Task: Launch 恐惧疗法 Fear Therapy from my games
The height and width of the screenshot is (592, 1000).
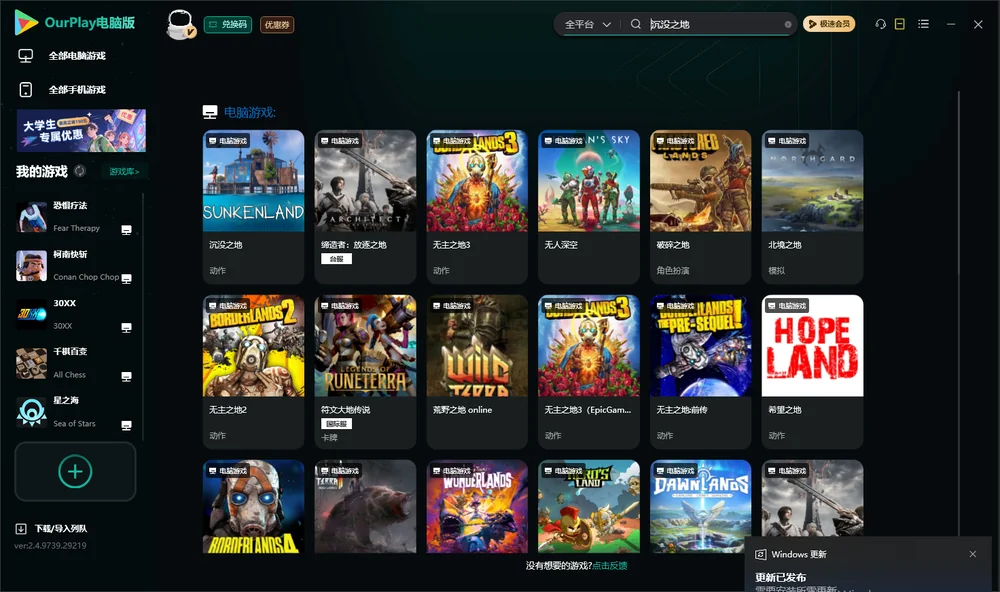Action: (x=75, y=217)
